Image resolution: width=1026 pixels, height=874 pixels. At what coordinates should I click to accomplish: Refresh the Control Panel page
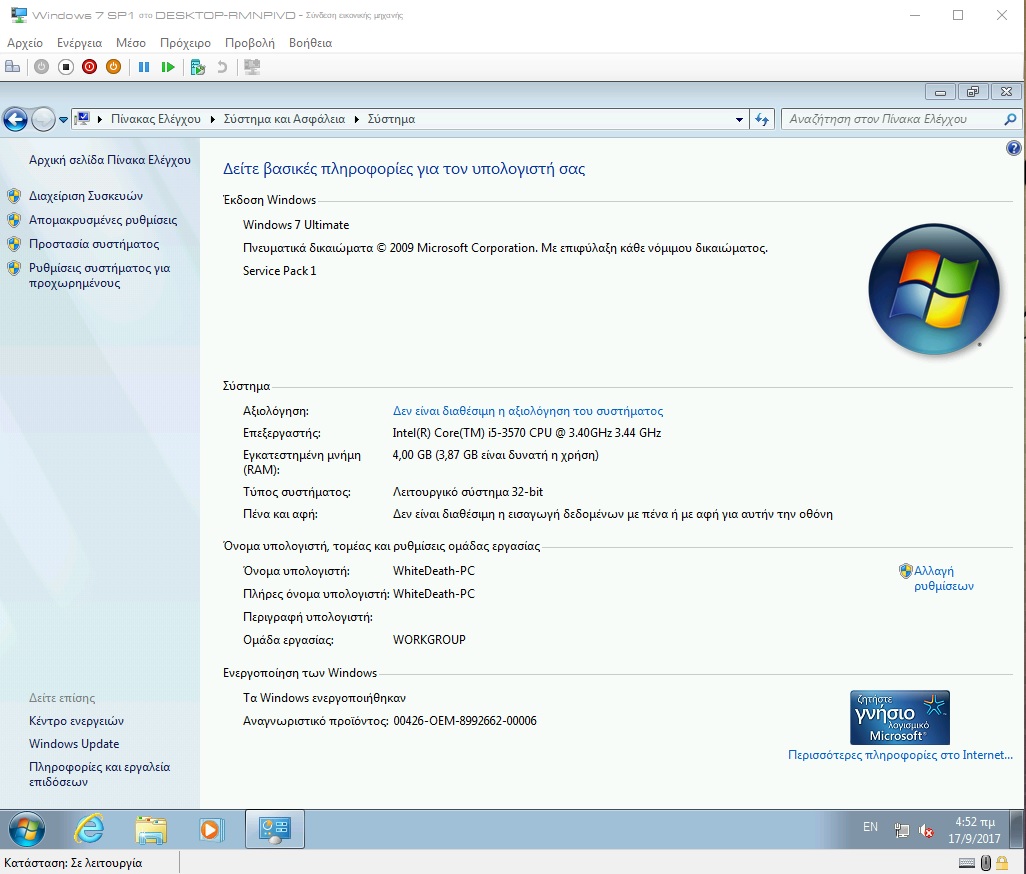[762, 120]
